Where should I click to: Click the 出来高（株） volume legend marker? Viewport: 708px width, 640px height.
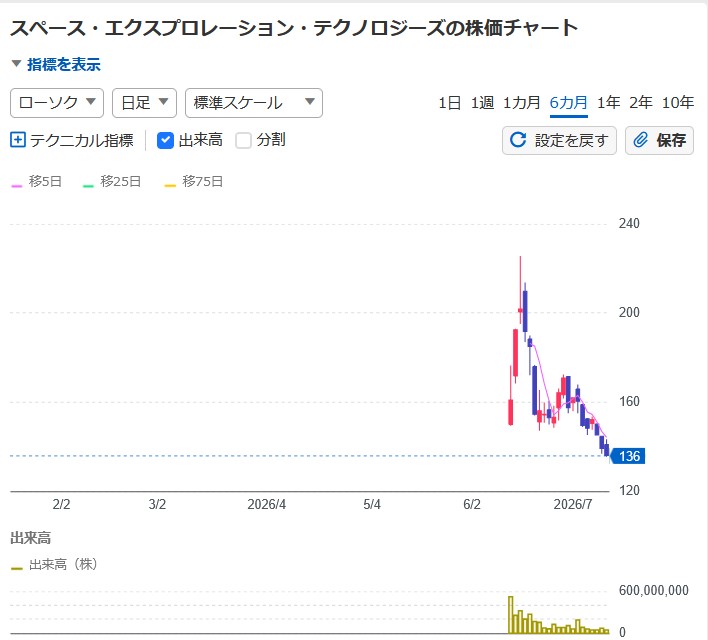coord(17,568)
